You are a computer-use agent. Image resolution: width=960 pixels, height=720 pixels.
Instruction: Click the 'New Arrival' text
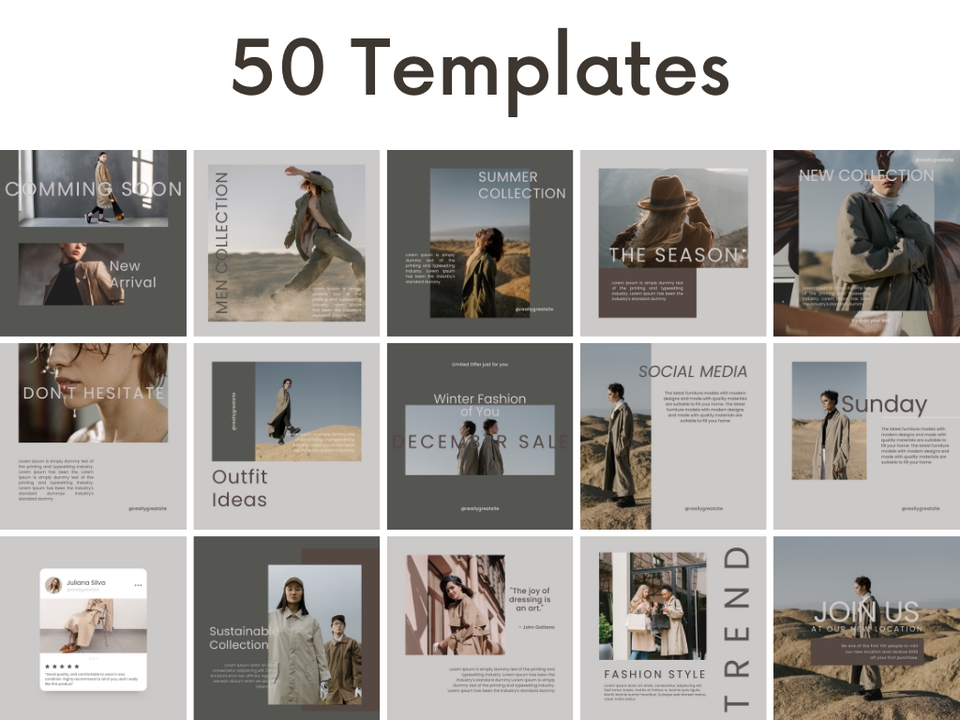[x=133, y=274]
